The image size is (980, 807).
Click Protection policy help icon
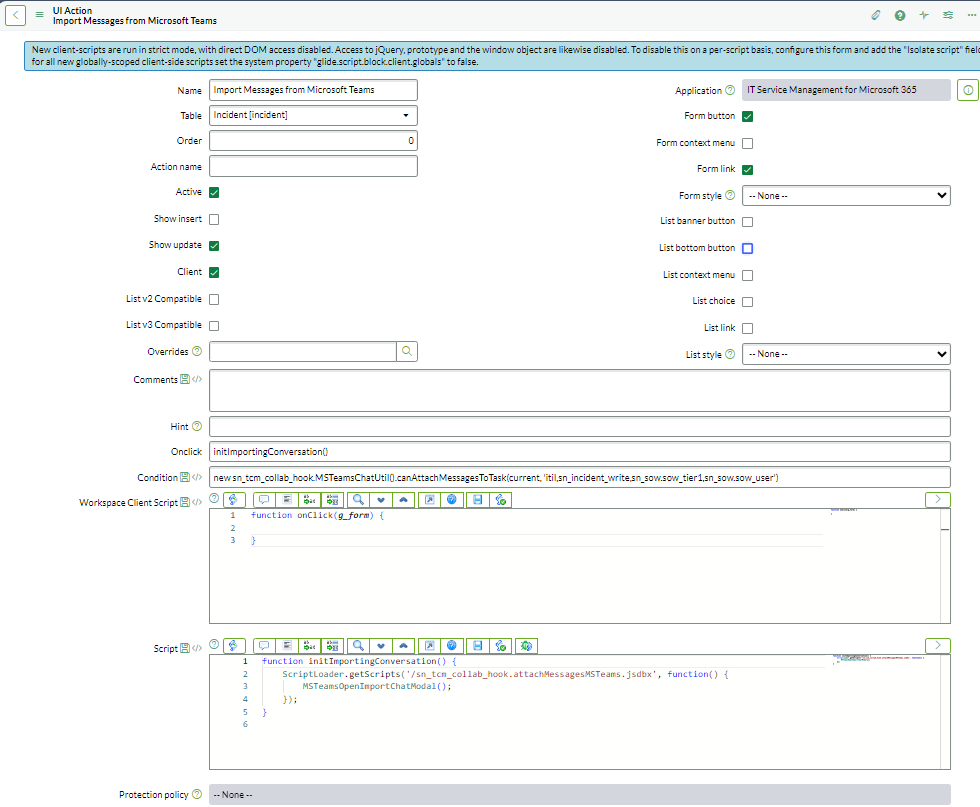coord(197,794)
